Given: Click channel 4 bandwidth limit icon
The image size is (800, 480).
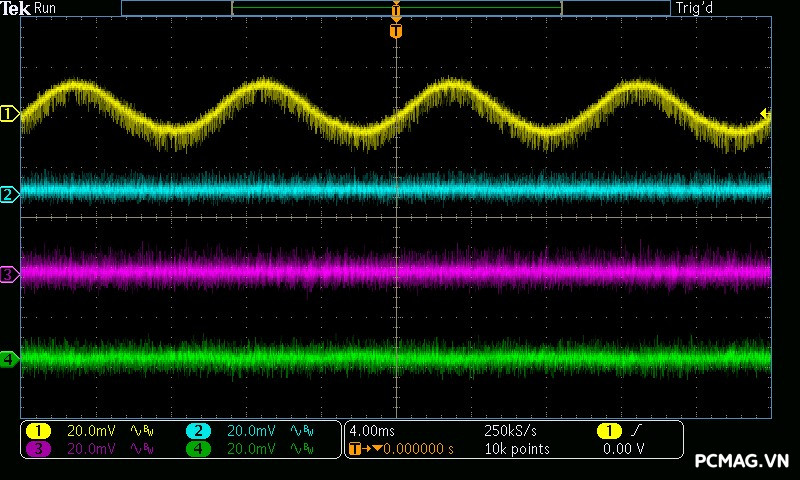Looking at the screenshot, I should coord(300,449).
